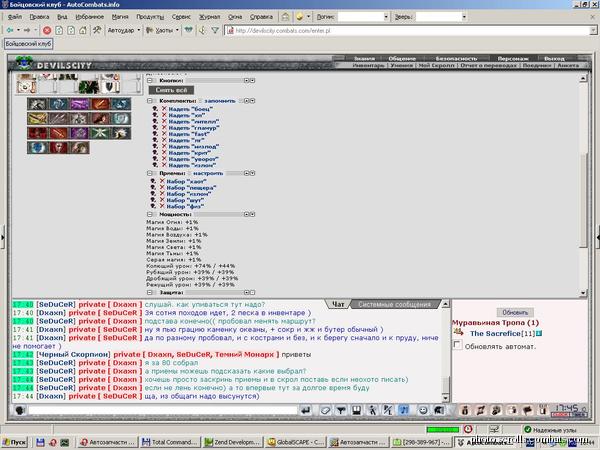Select the "Бойцовский клуб" page tab
600x450 pixels.
pyautogui.click(x=28, y=44)
